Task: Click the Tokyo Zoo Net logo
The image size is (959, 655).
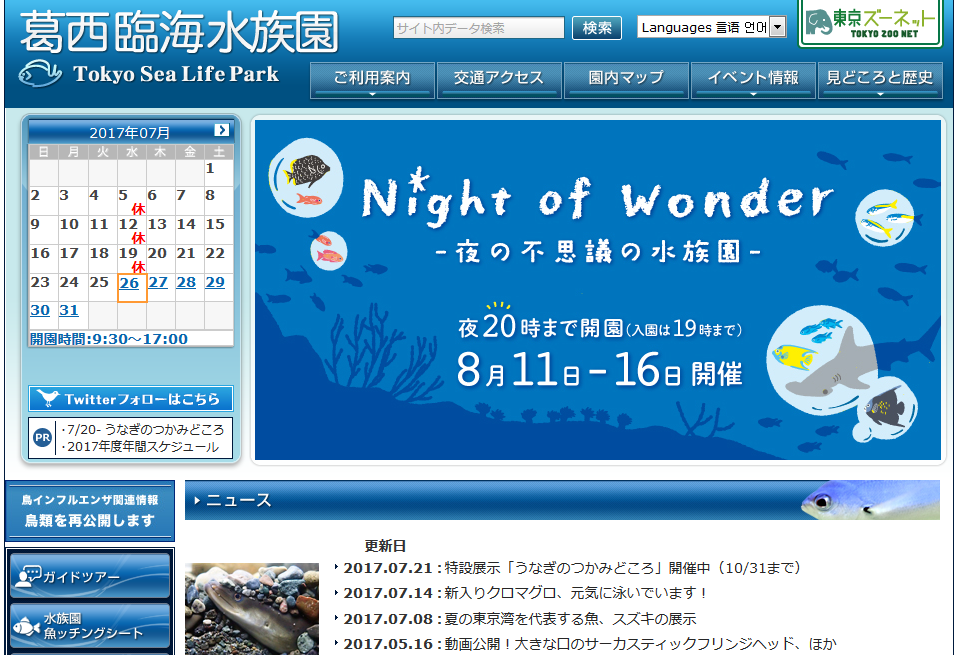Action: tap(870, 24)
